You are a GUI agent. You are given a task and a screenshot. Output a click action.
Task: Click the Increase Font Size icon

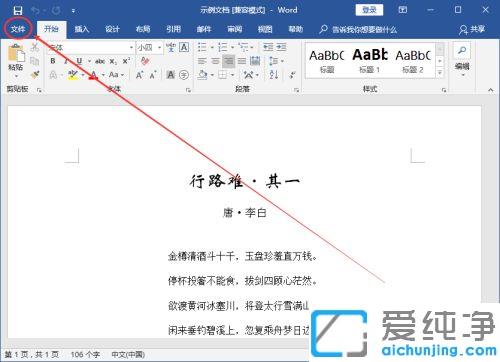click(140, 75)
